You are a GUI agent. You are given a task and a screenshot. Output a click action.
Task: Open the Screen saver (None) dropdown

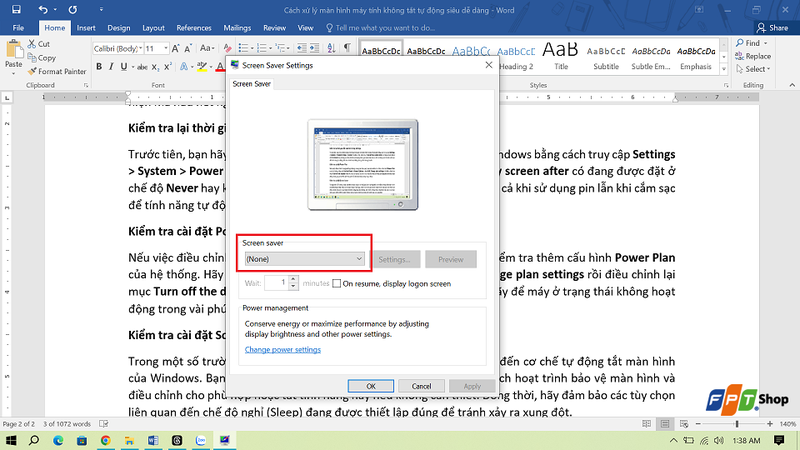click(x=305, y=259)
